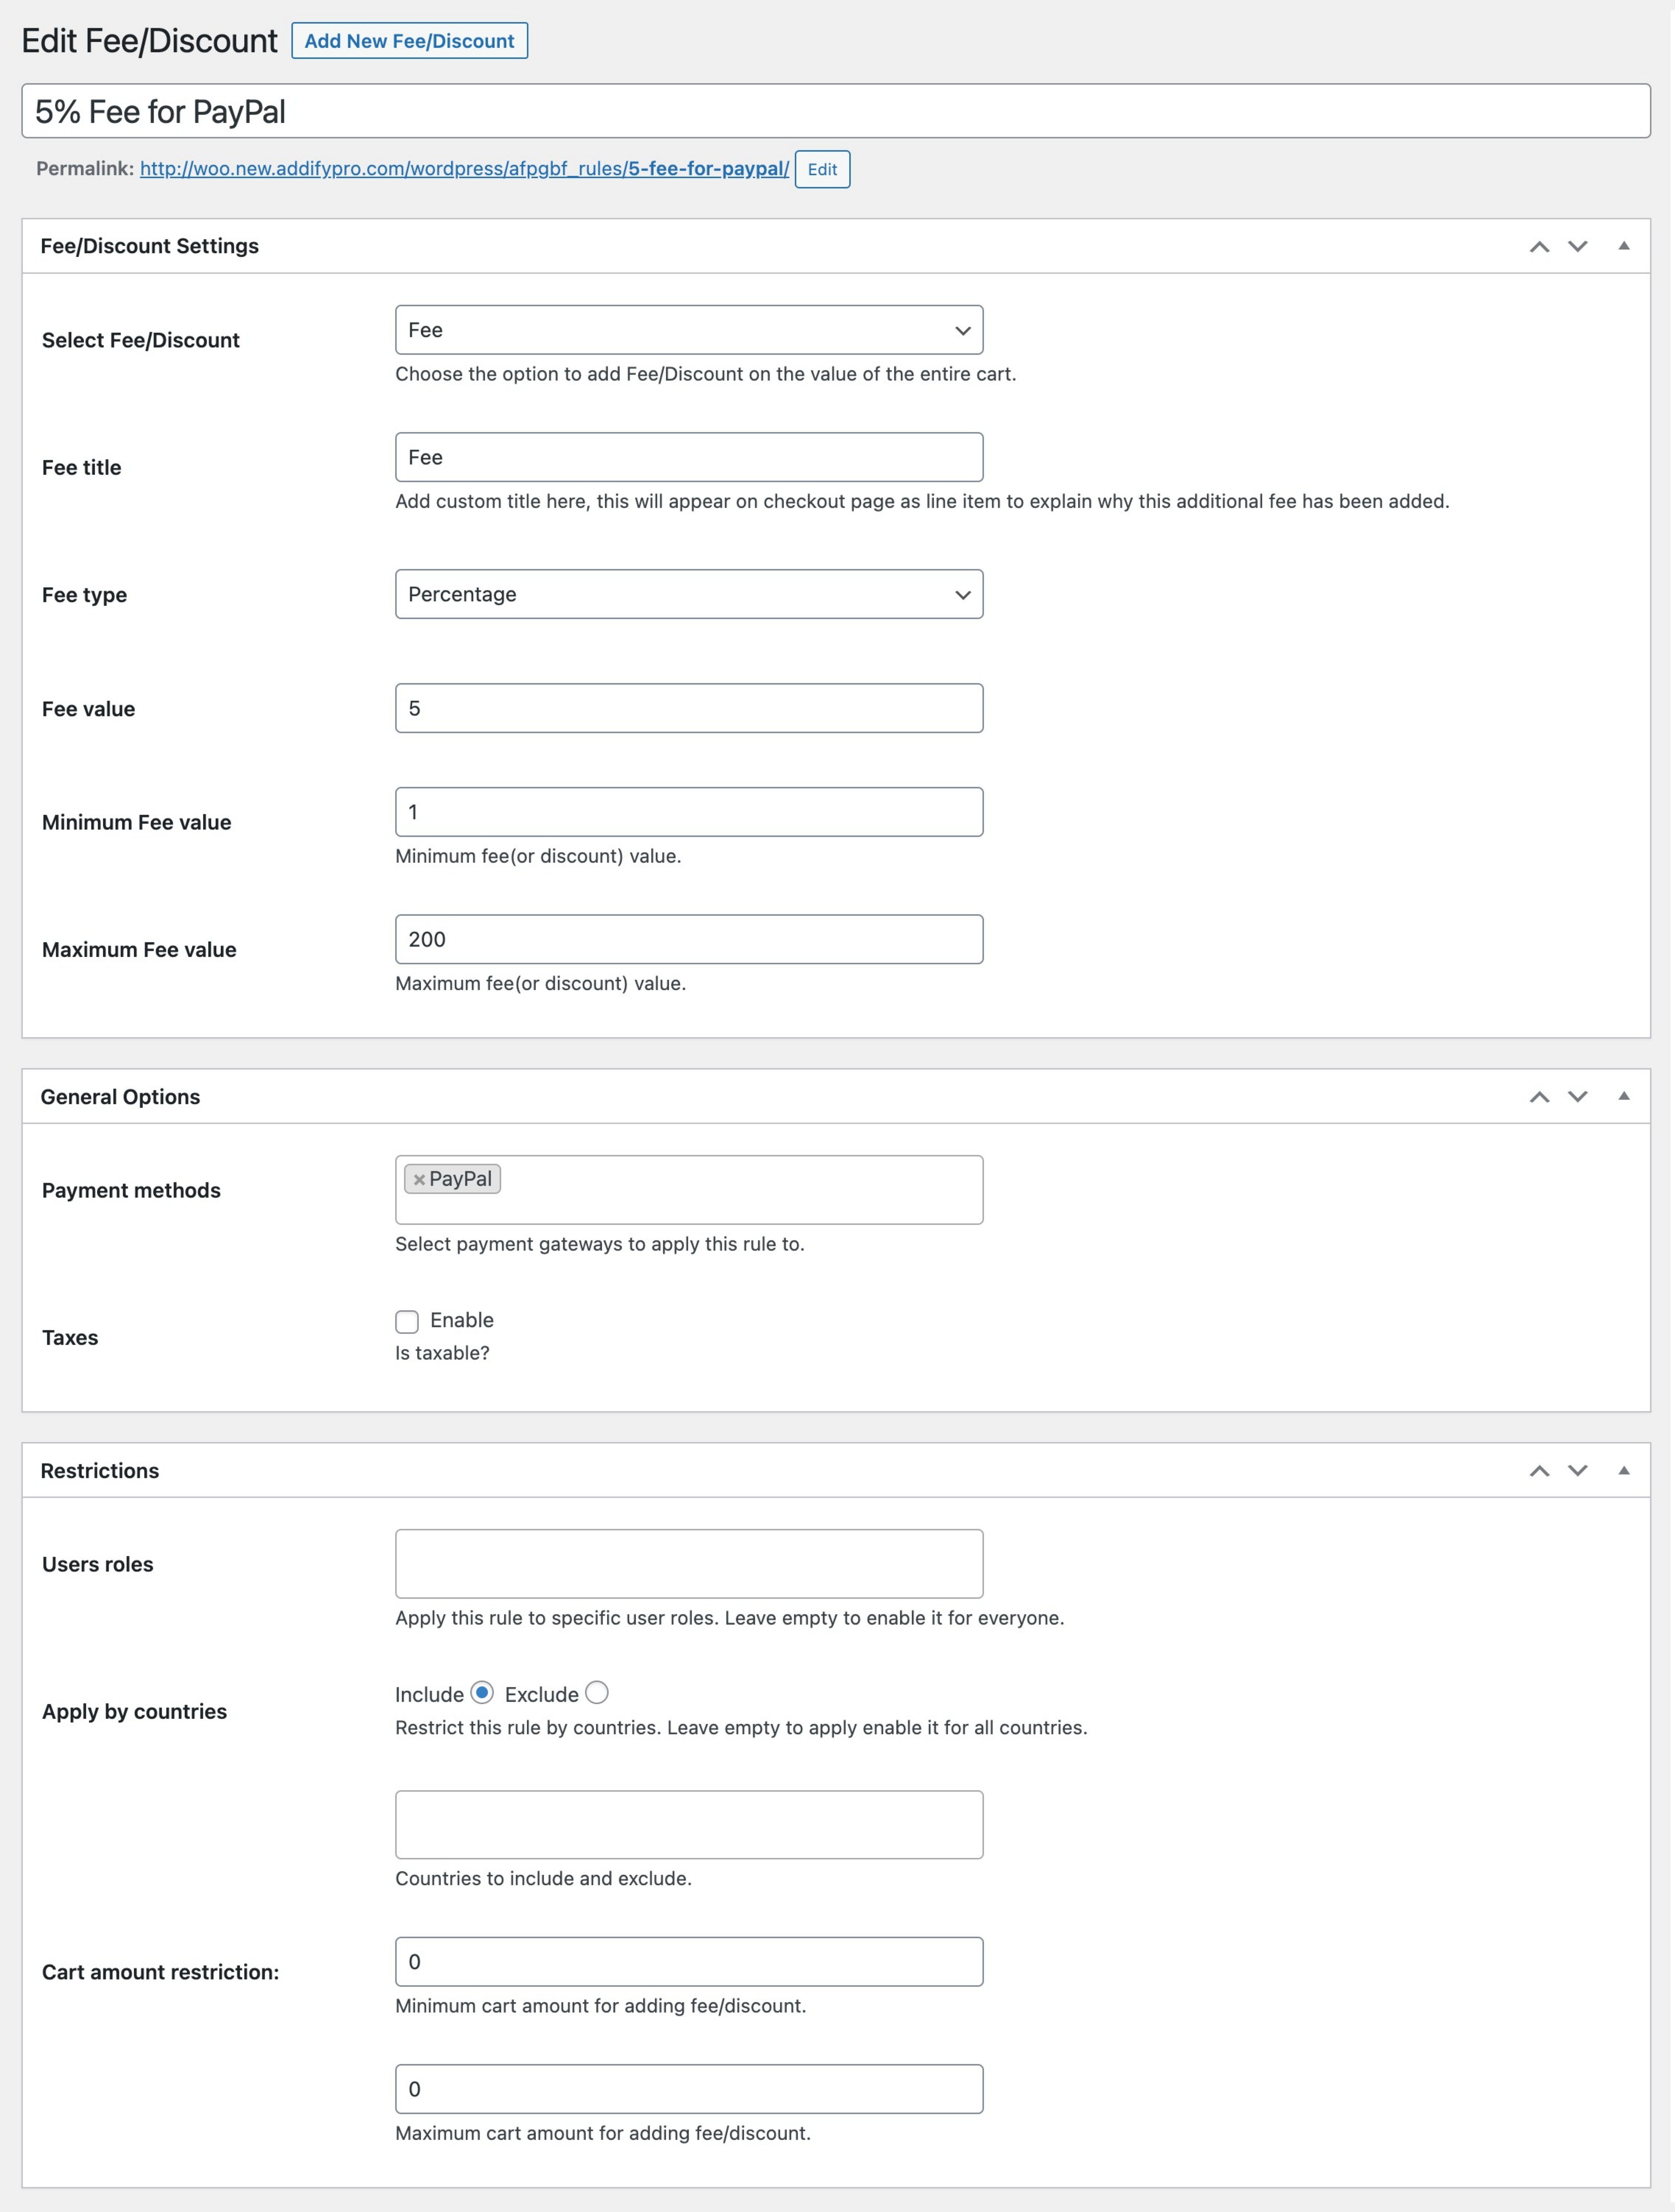Image resolution: width=1675 pixels, height=2212 pixels.
Task: Open the permalink URL
Action: tap(460, 169)
